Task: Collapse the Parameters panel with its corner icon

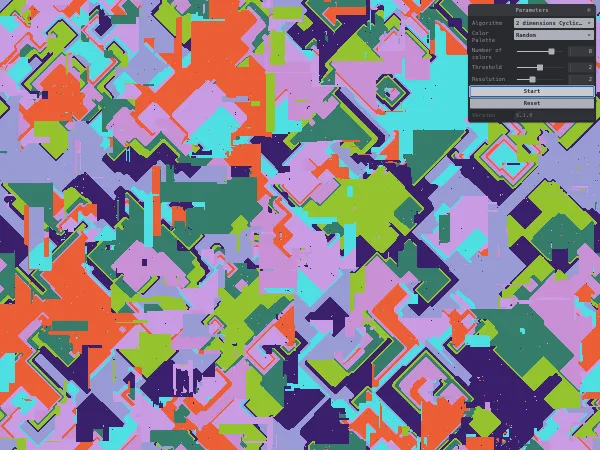Action: (x=589, y=10)
